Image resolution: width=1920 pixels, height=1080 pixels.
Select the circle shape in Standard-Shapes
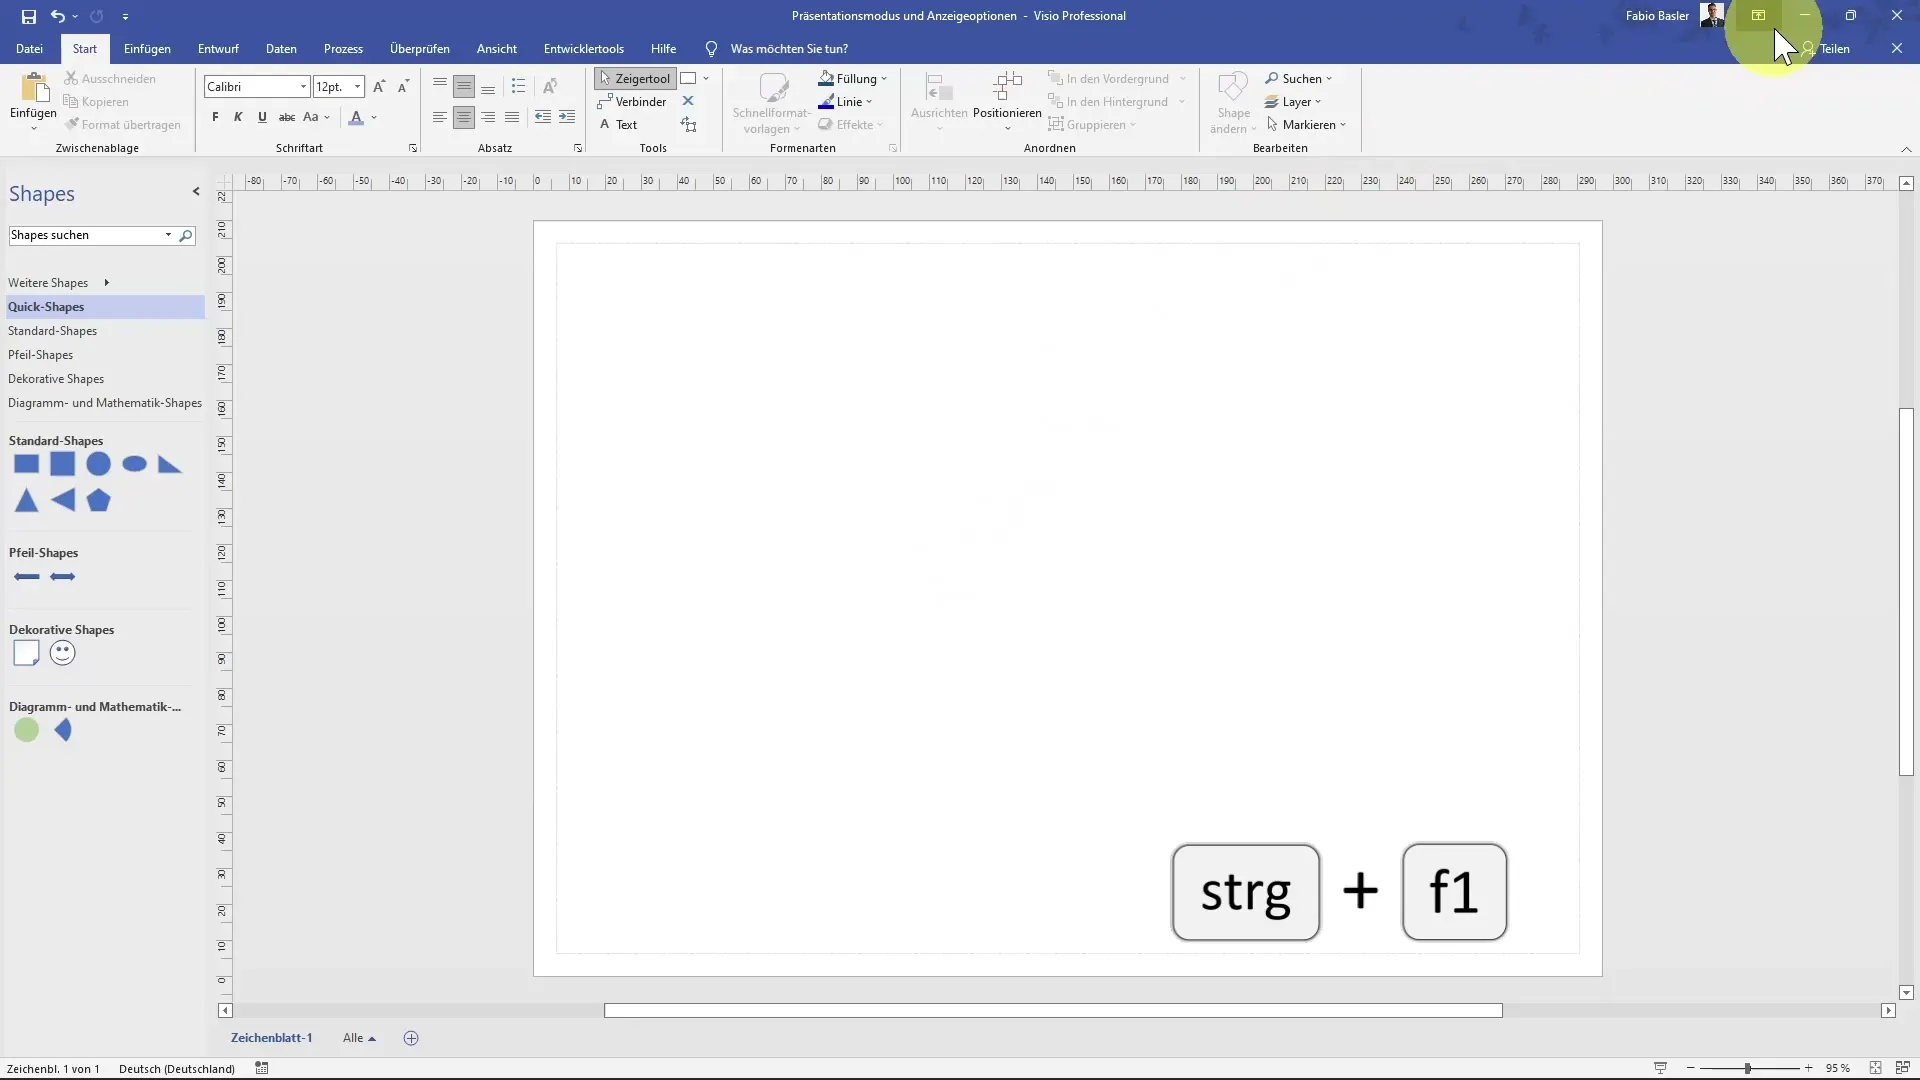pos(98,464)
